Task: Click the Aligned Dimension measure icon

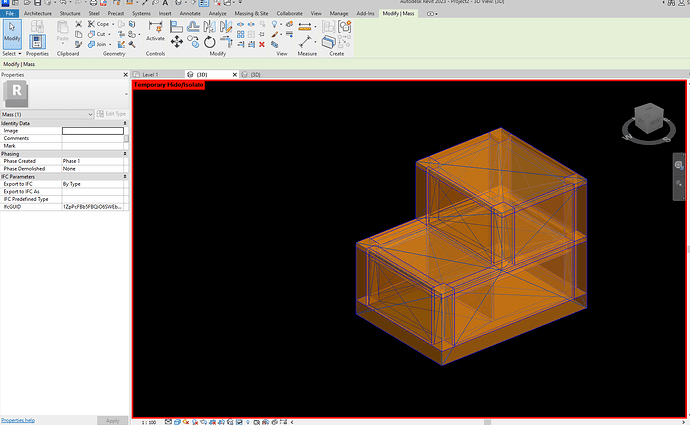Action: pos(305,27)
